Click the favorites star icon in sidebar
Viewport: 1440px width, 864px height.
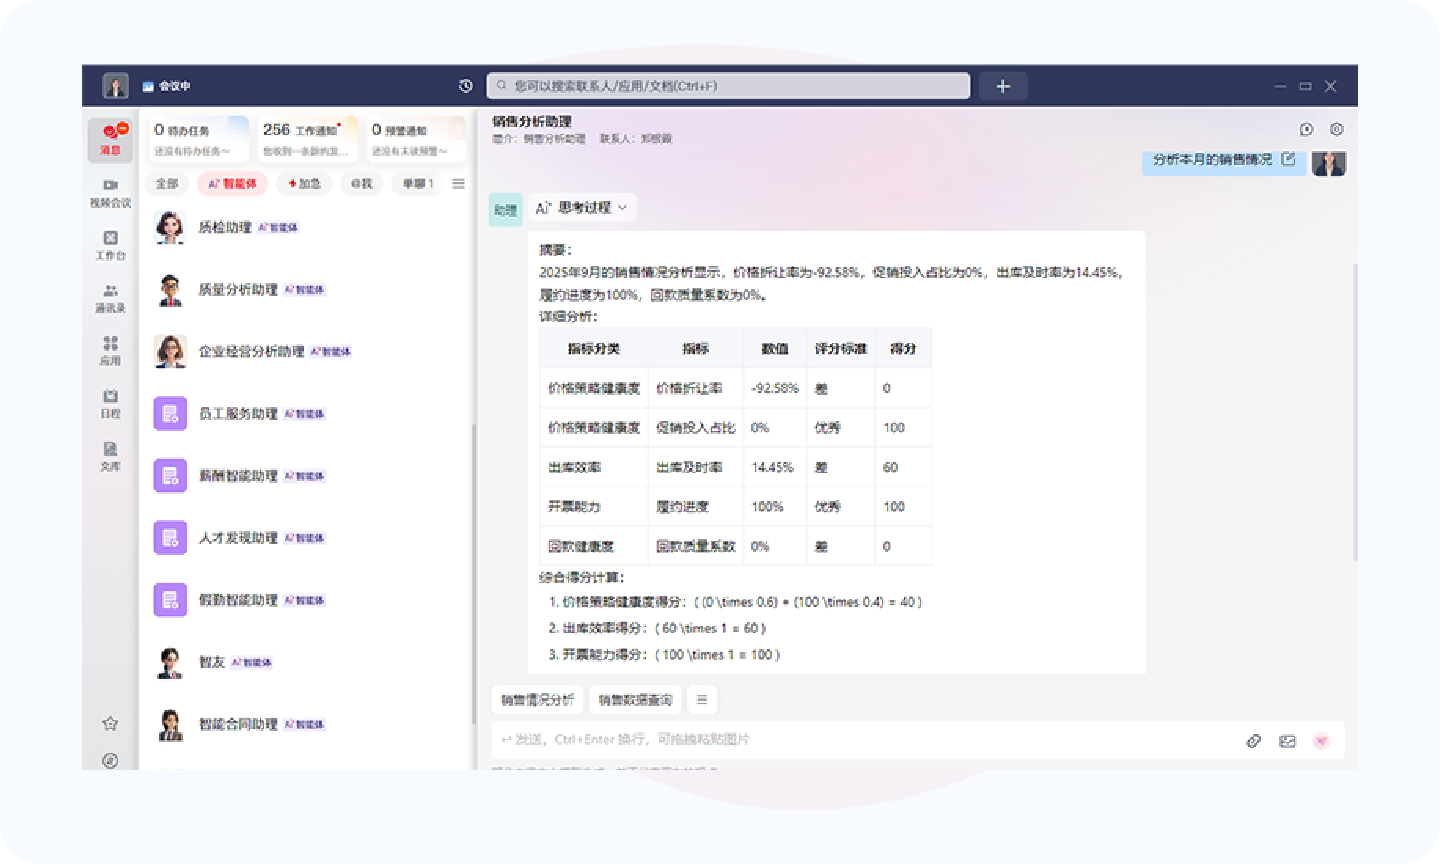110,723
